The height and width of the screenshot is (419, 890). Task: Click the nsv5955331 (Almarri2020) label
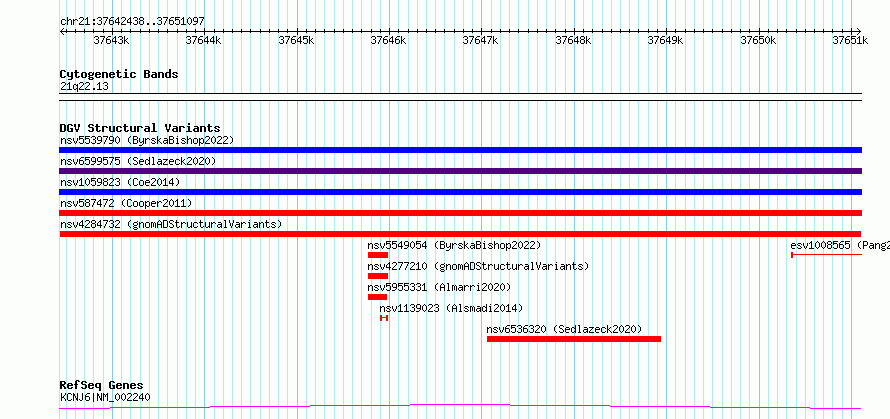(x=439, y=287)
